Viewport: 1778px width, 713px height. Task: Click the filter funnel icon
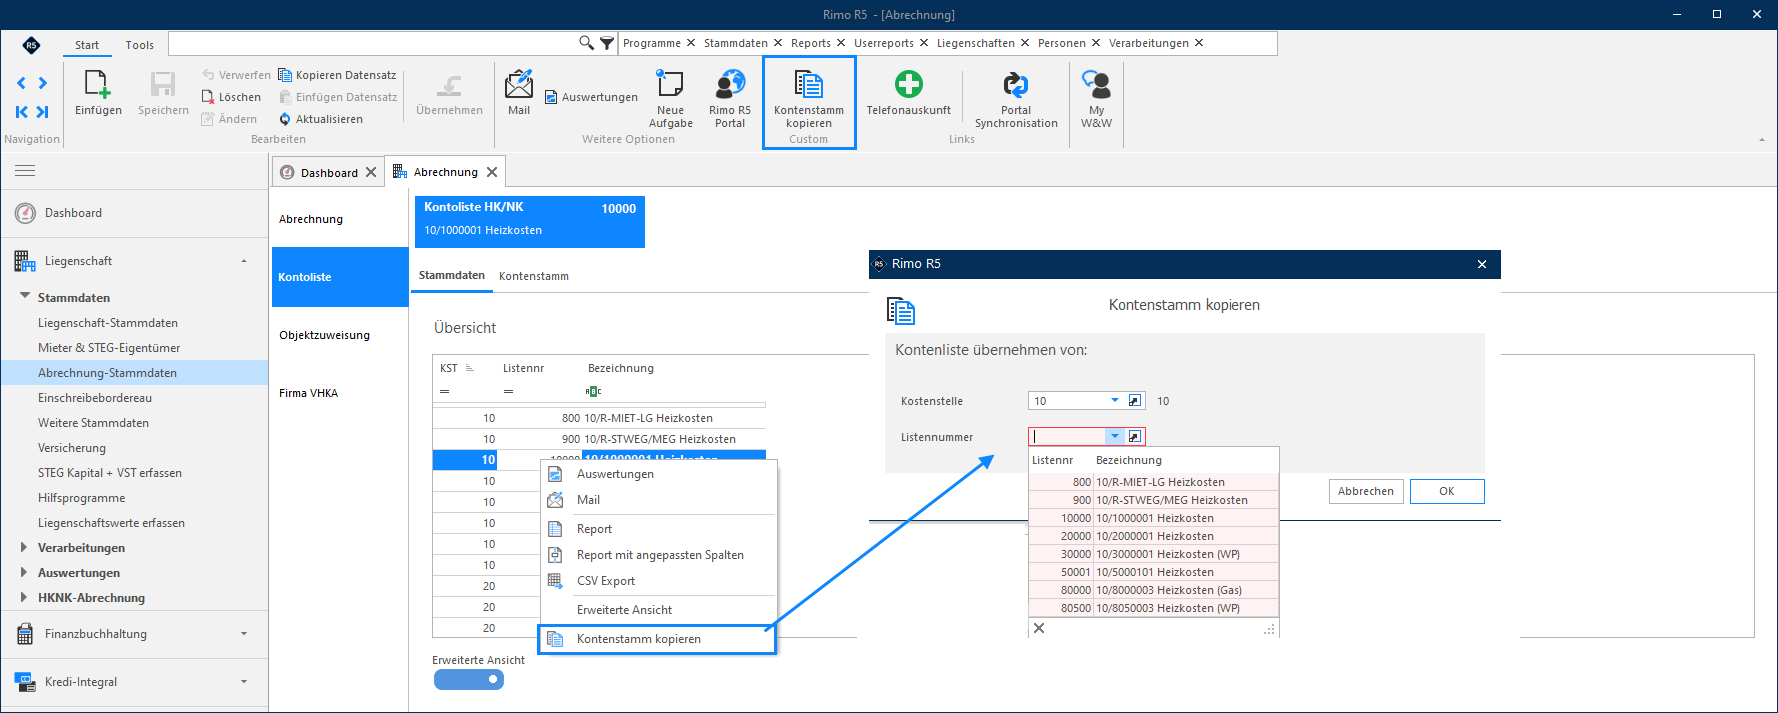[607, 43]
